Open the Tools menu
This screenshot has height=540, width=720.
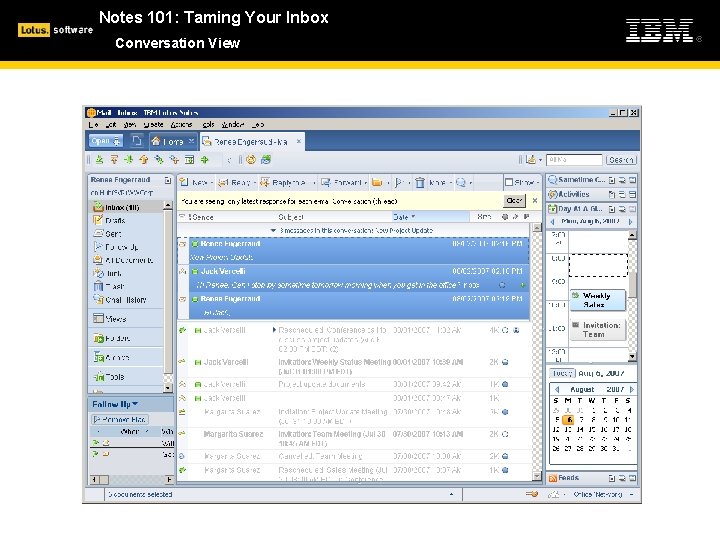tap(208, 124)
